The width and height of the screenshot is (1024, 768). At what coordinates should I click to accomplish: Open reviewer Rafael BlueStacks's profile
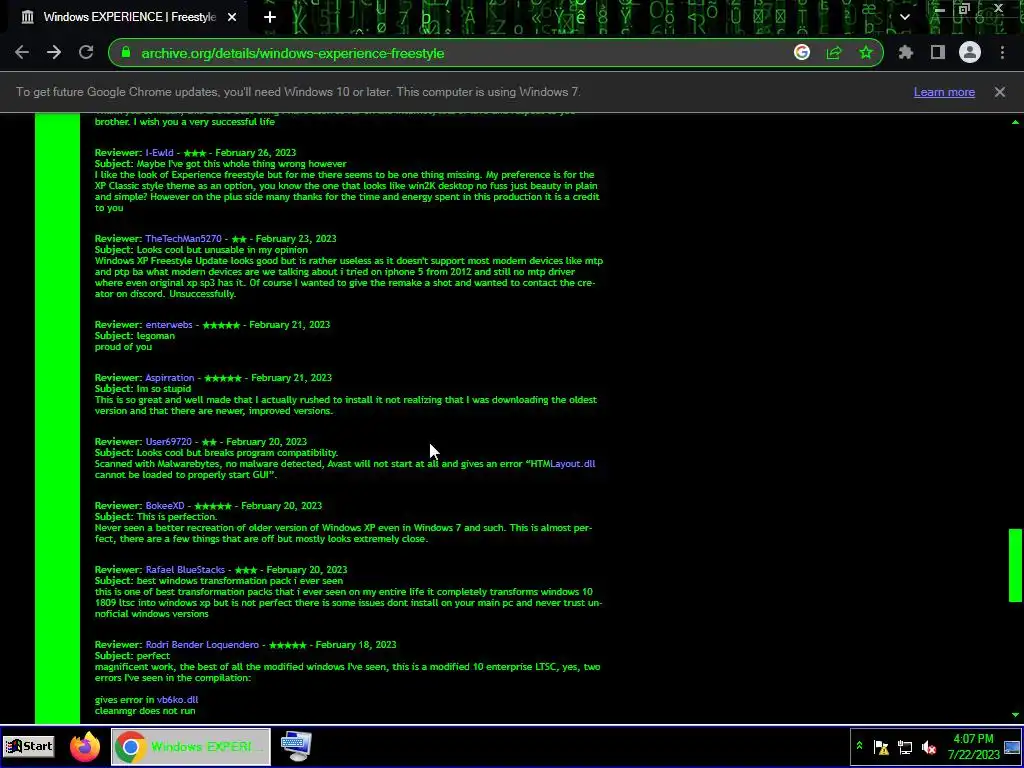coord(185,570)
